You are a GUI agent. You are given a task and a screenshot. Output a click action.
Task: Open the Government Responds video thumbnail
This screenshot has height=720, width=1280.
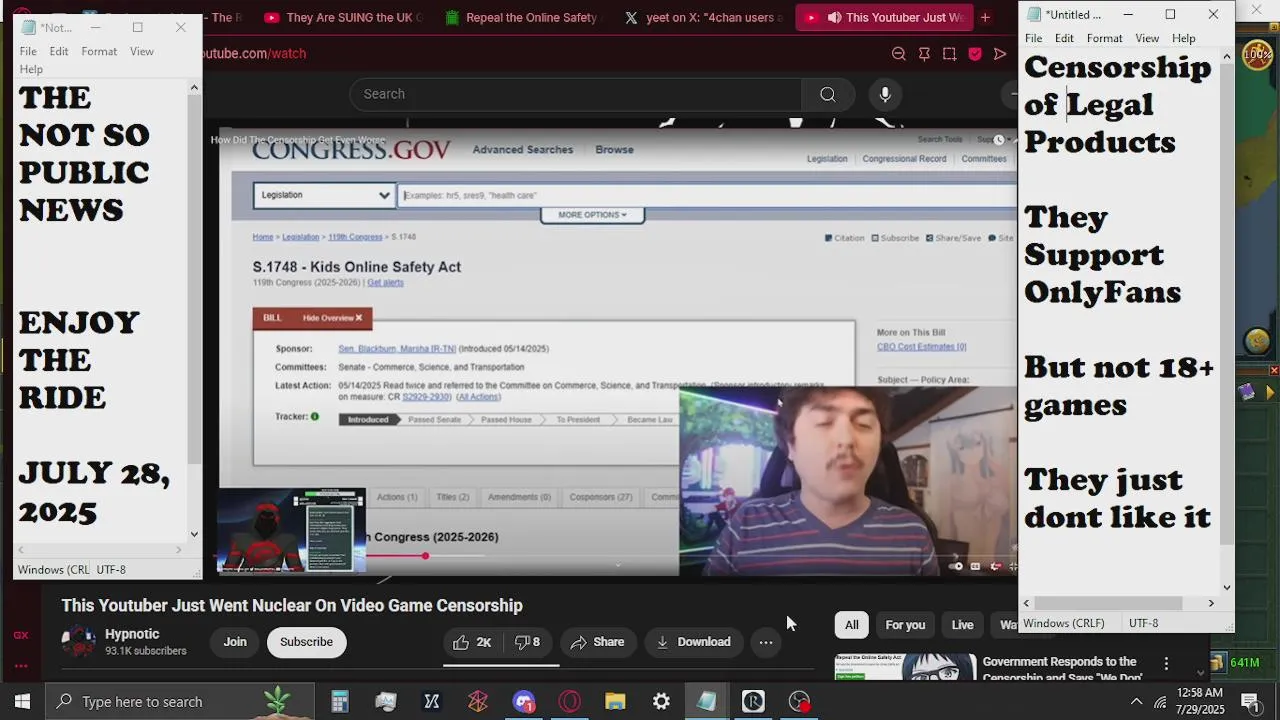(905, 667)
